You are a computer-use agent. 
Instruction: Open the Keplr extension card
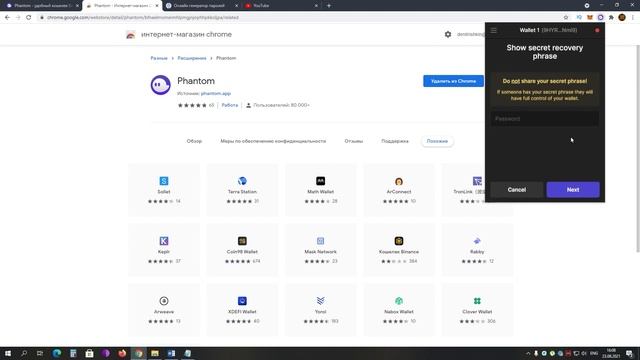click(164, 250)
